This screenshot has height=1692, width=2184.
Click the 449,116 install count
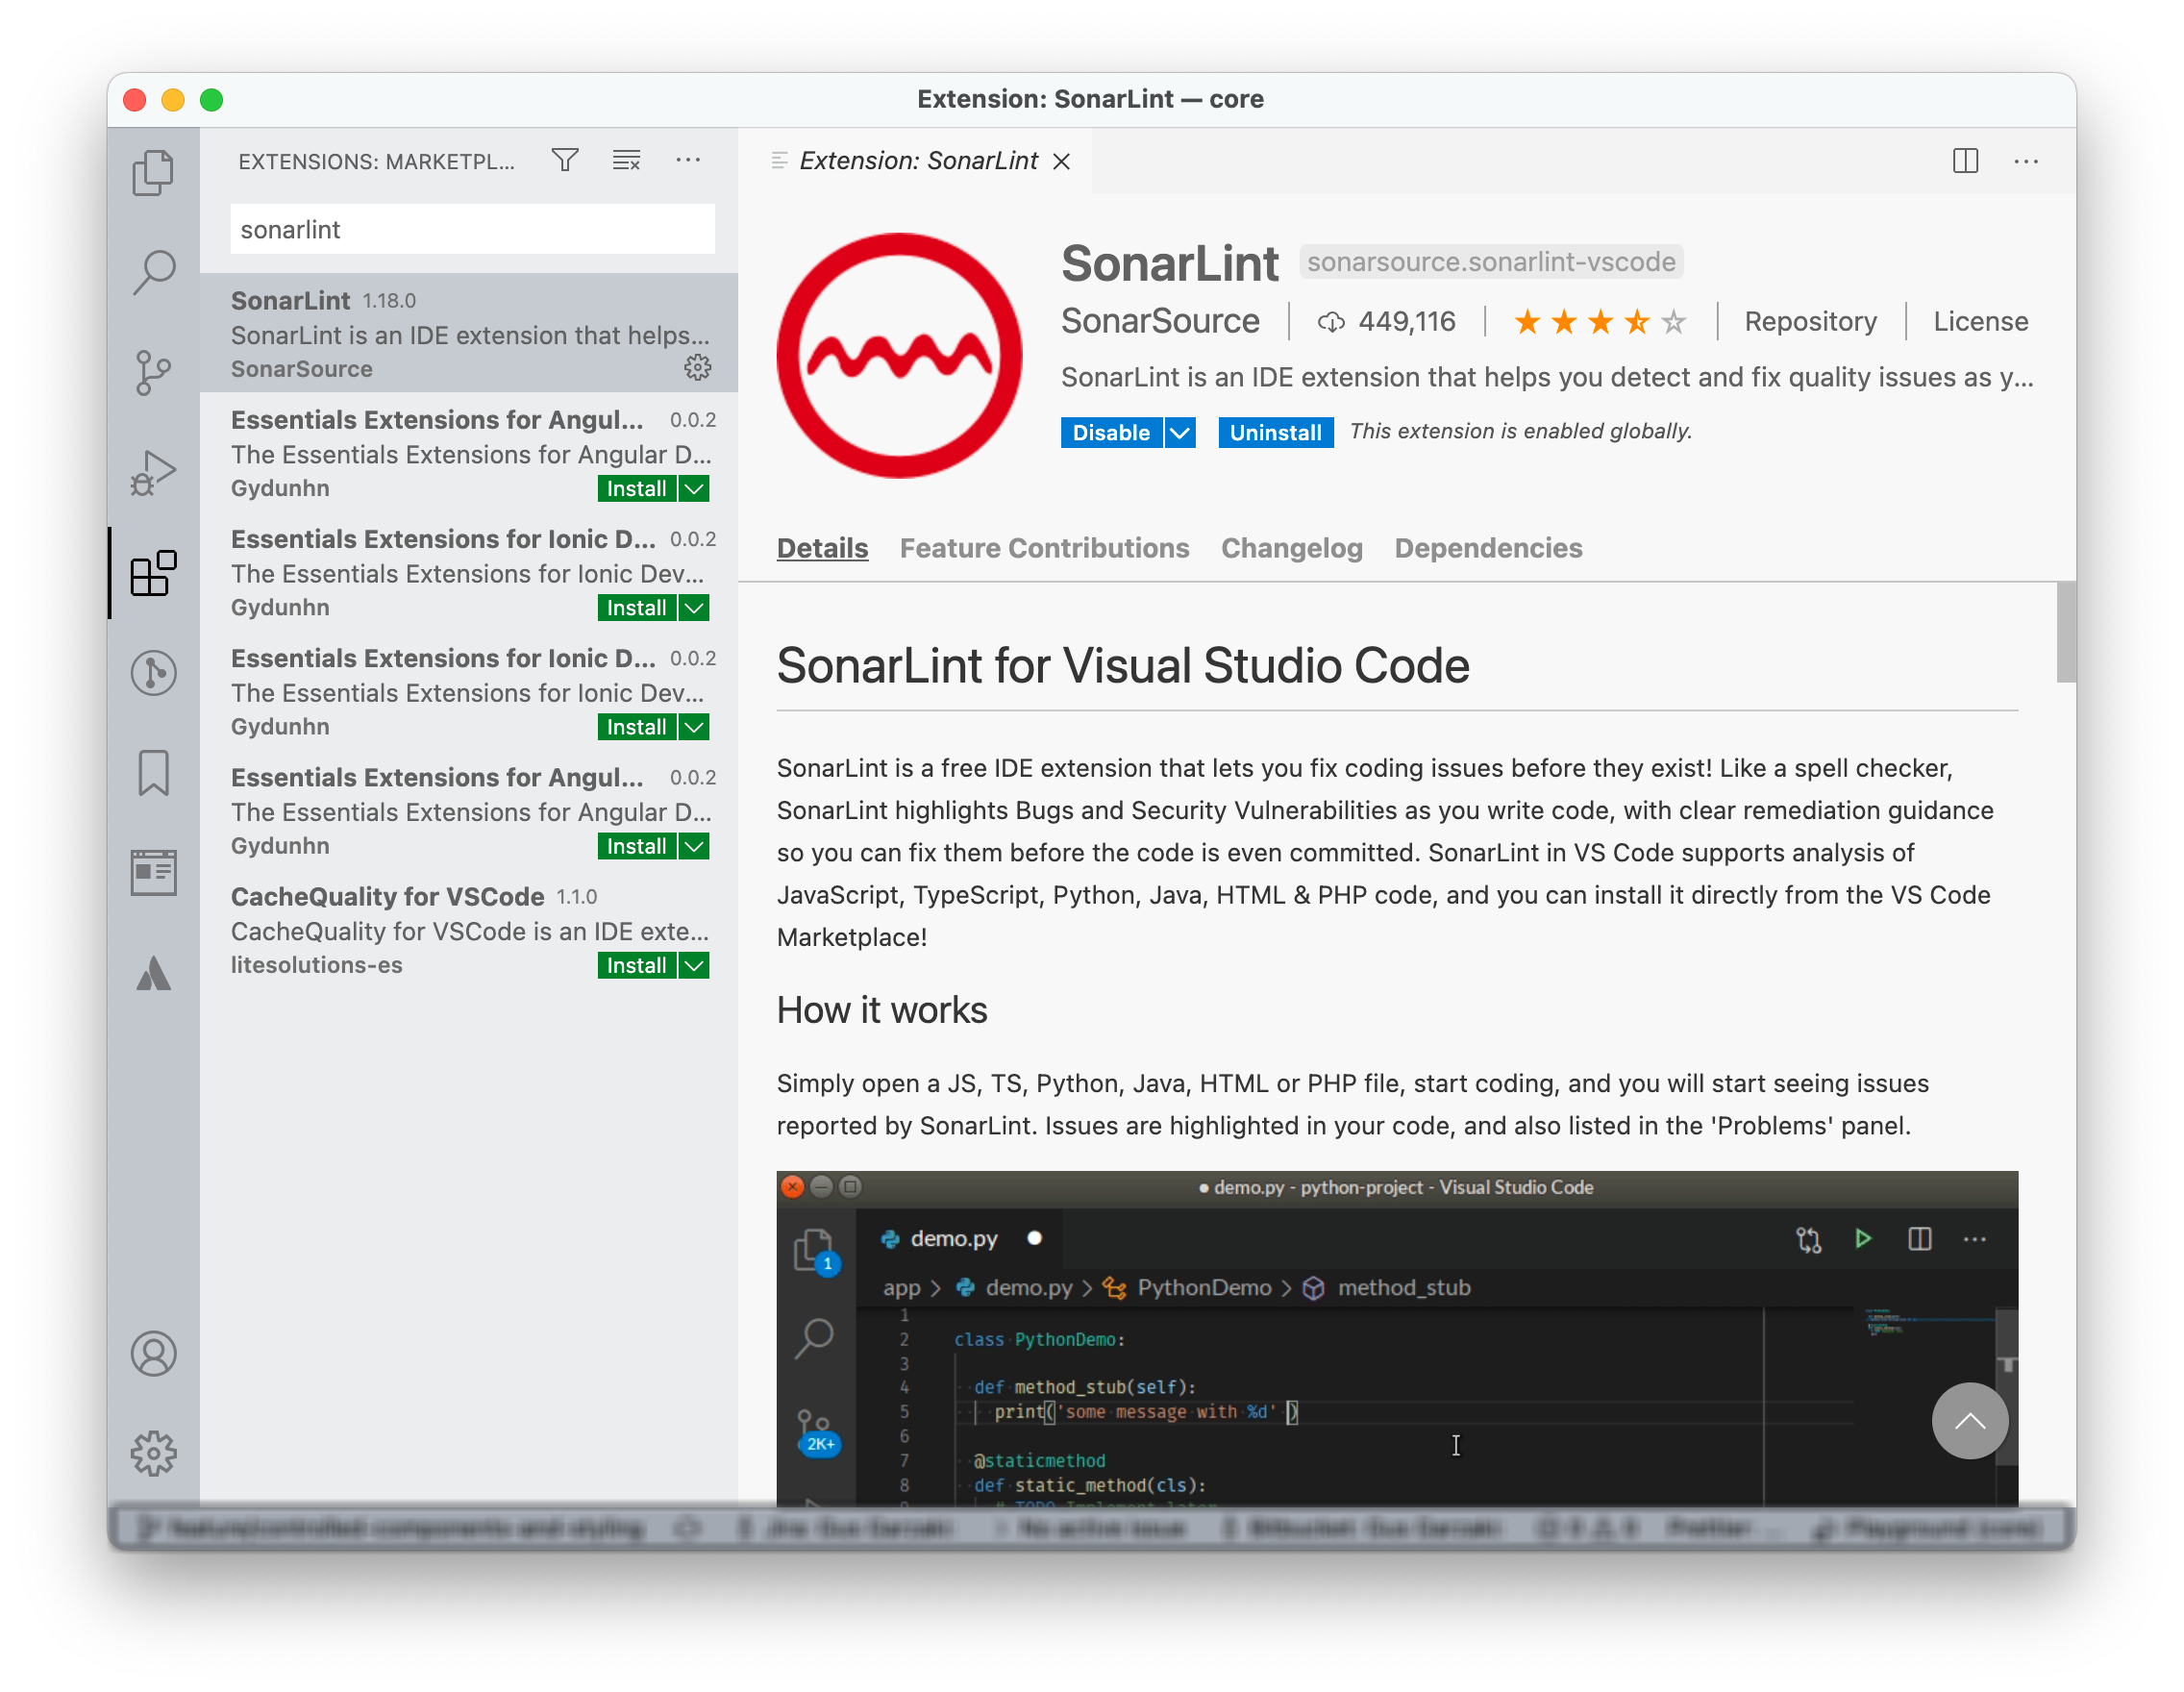[x=1407, y=321]
